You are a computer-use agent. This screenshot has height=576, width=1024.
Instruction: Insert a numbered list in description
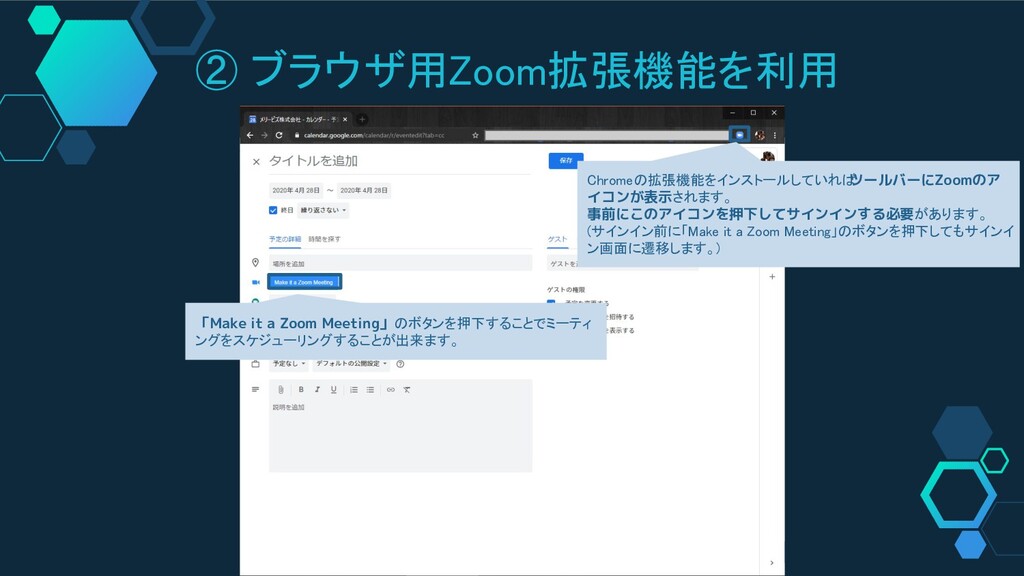pyautogui.click(x=354, y=390)
